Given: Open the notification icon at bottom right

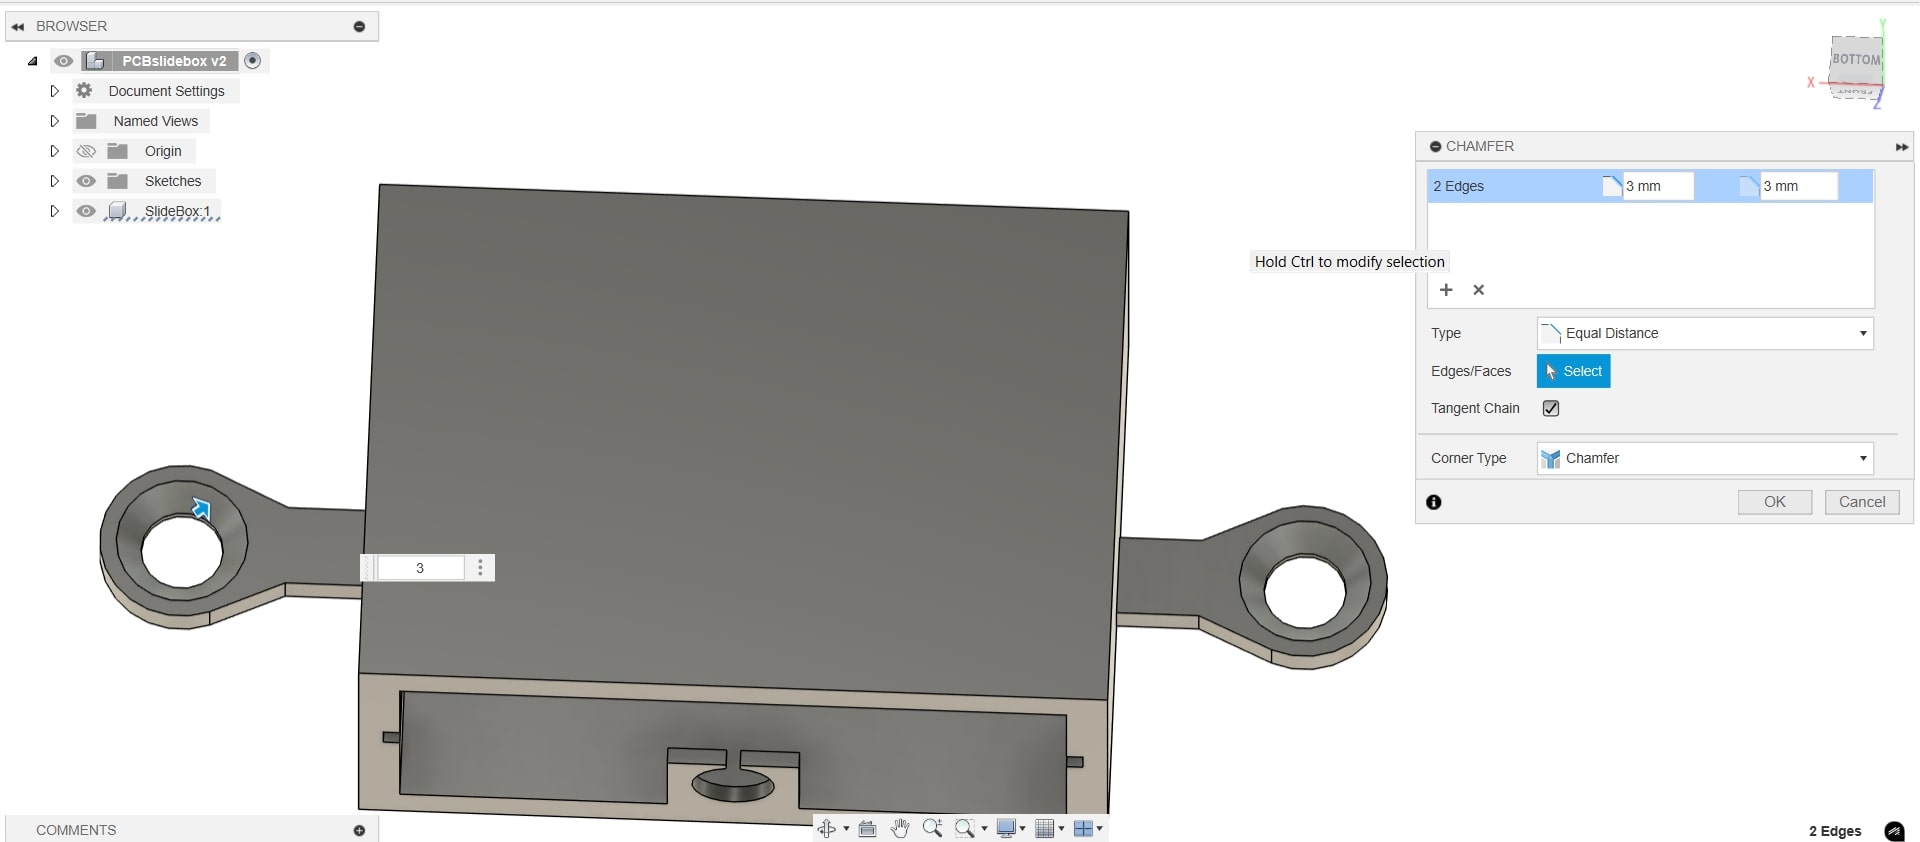Looking at the screenshot, I should [1894, 831].
